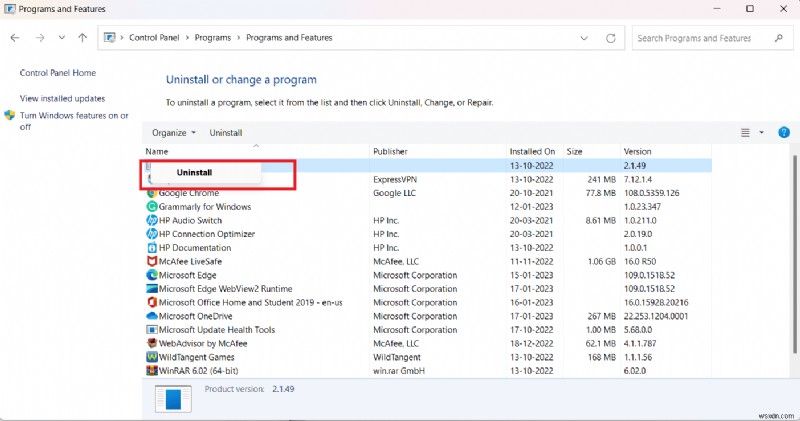The width and height of the screenshot is (800, 421).
Task: Select the HP Documentation entry
Action: [x=195, y=248]
